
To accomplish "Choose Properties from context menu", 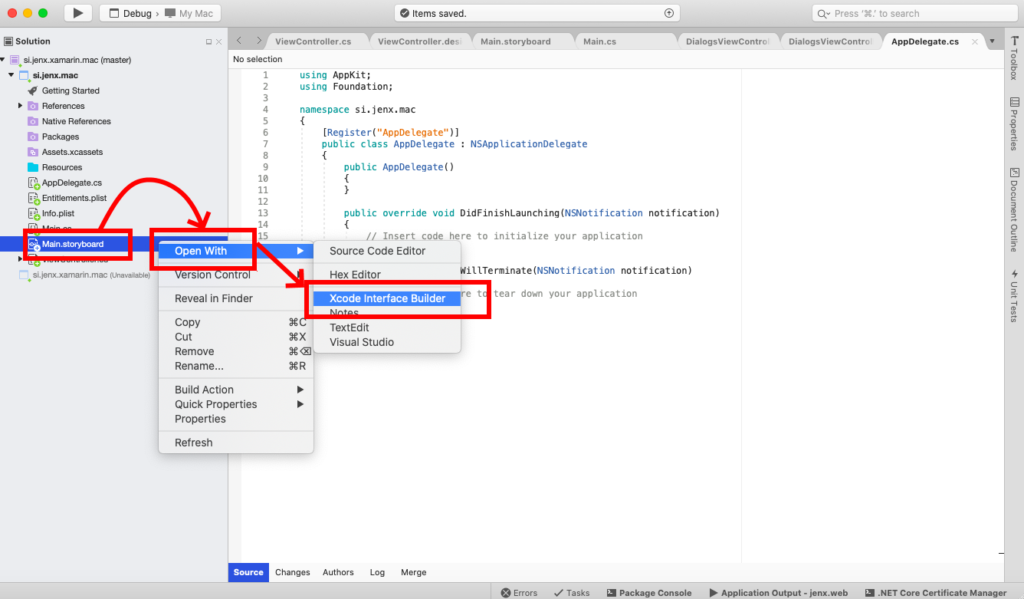I will coord(236,419).
